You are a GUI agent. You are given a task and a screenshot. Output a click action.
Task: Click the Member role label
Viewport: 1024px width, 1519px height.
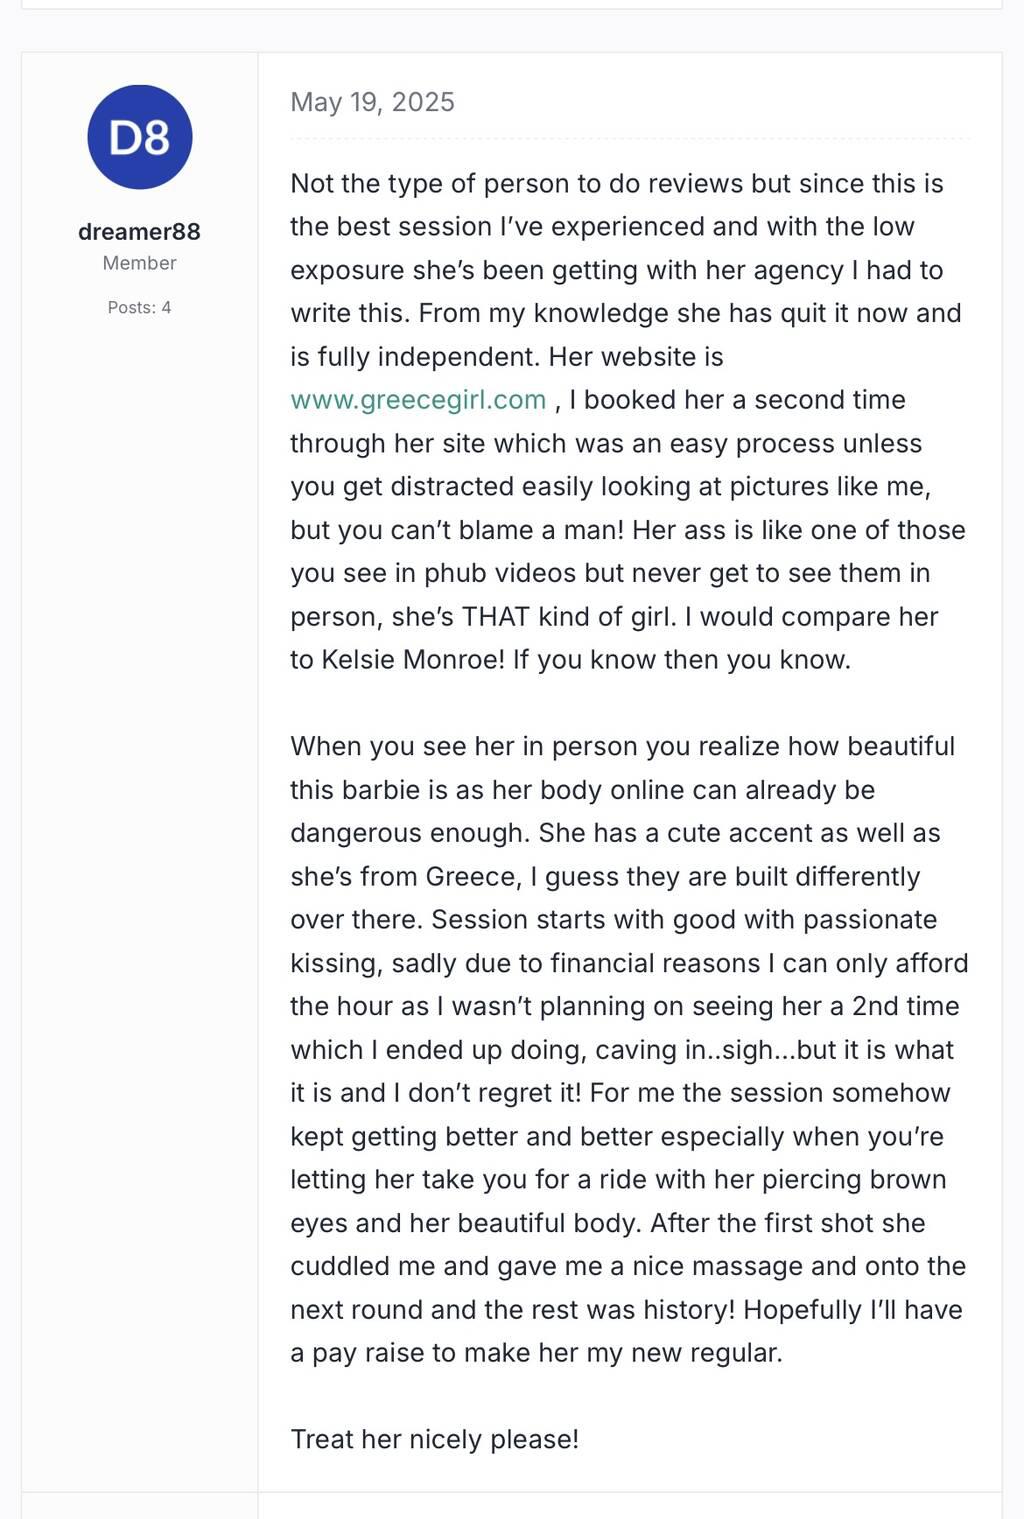click(139, 263)
